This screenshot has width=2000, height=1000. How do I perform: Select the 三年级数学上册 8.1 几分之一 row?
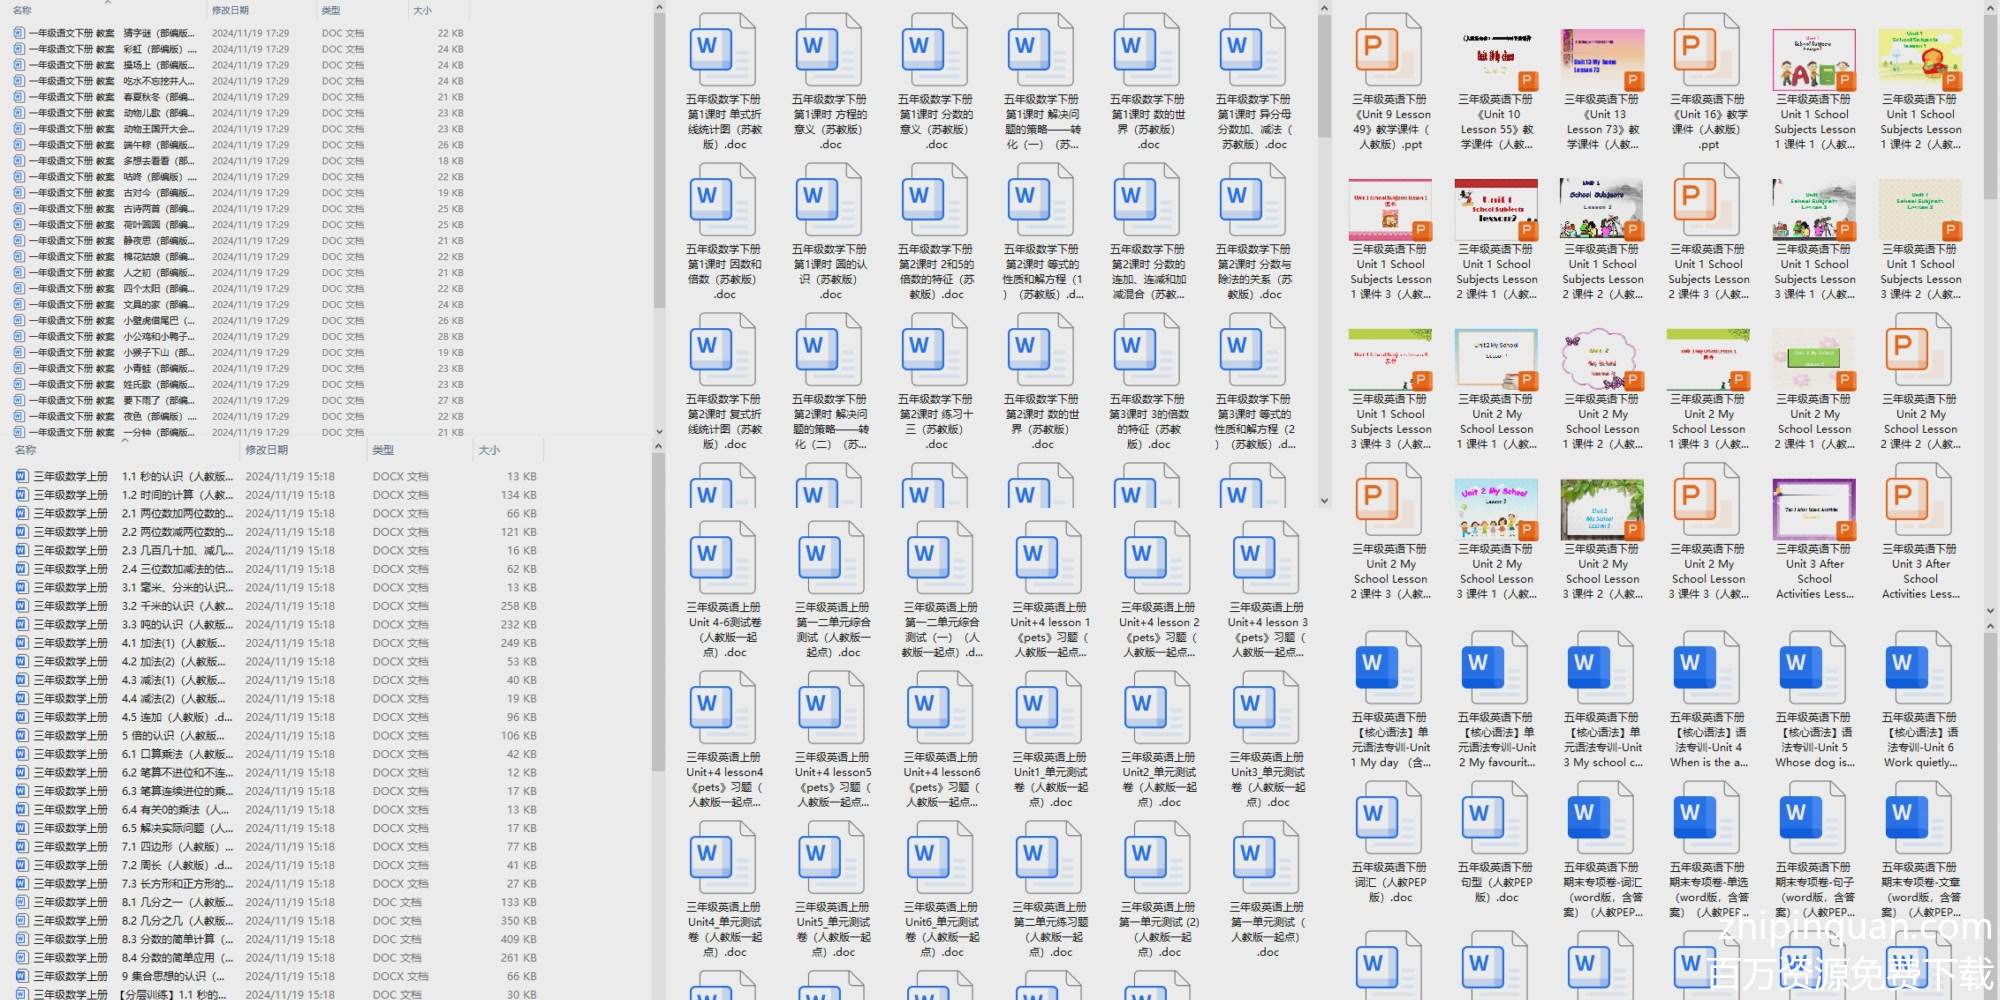coord(276,902)
